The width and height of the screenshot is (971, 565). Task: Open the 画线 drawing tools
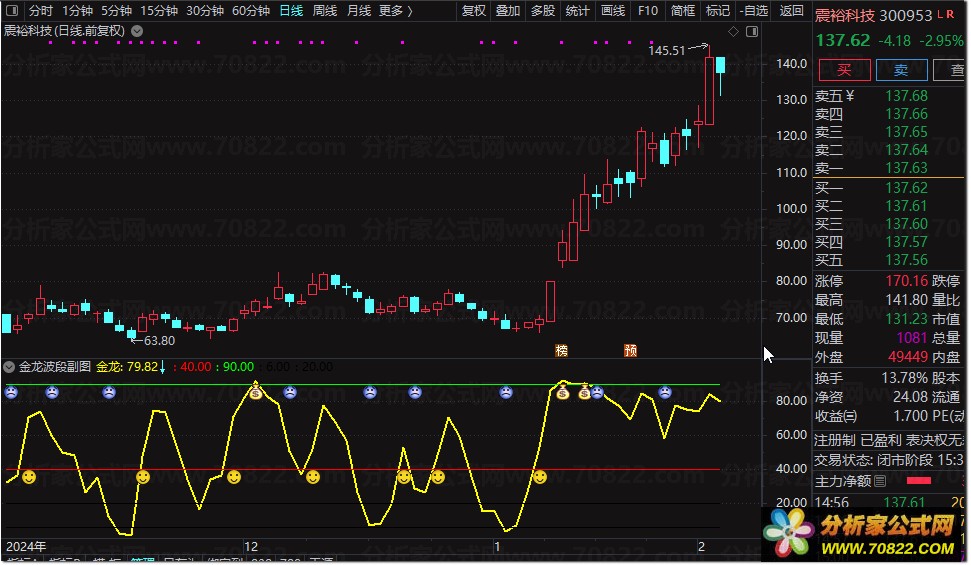click(613, 11)
